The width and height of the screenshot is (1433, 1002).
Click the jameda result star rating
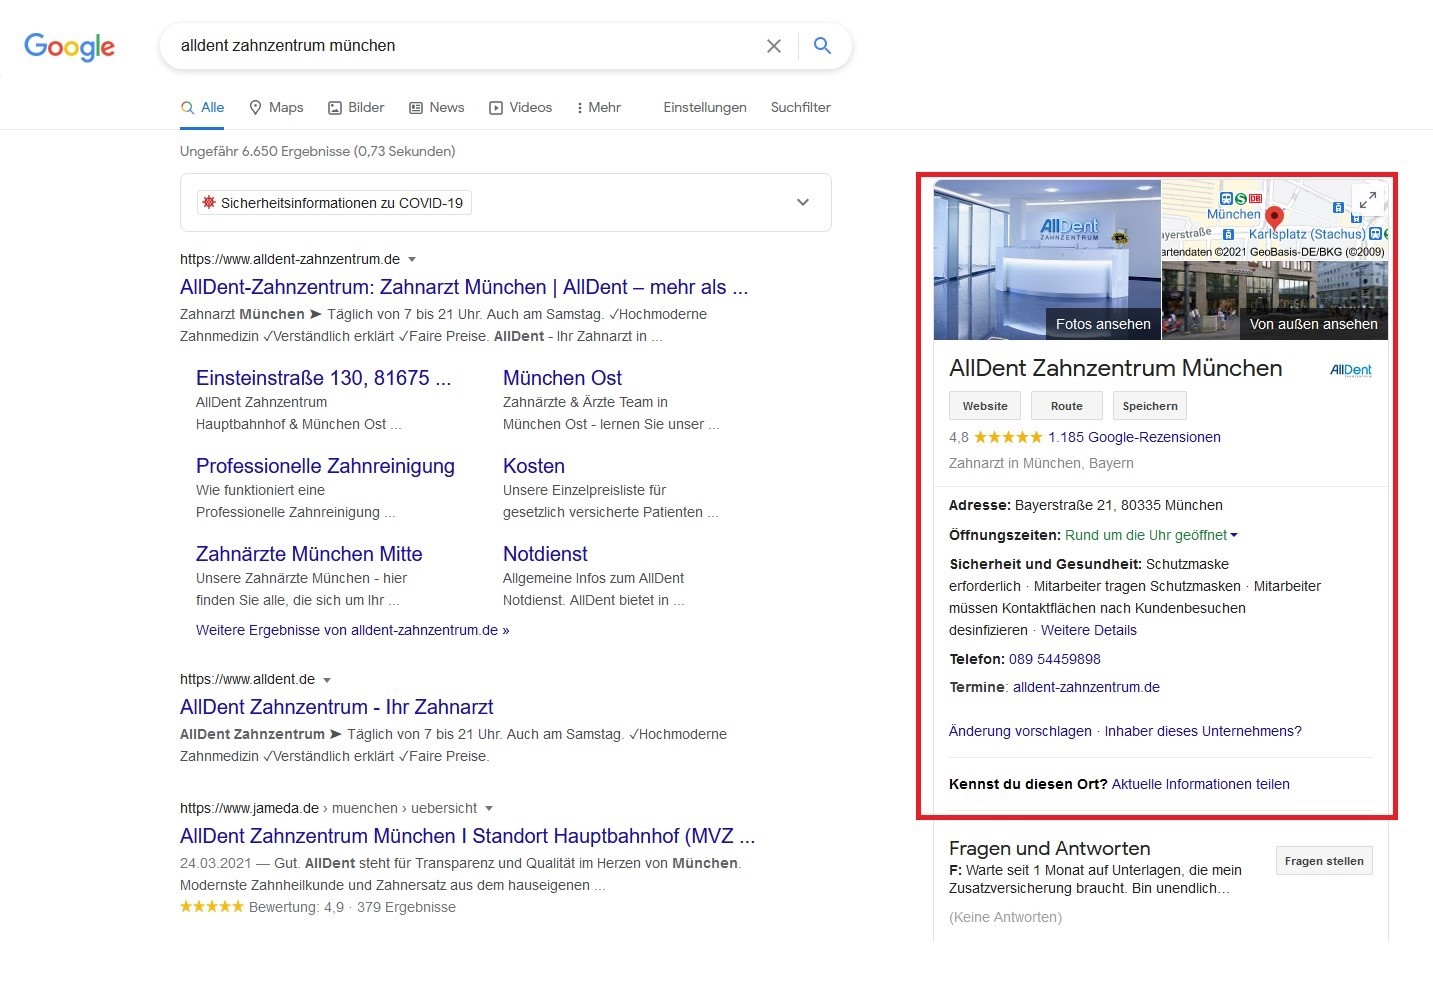211,907
